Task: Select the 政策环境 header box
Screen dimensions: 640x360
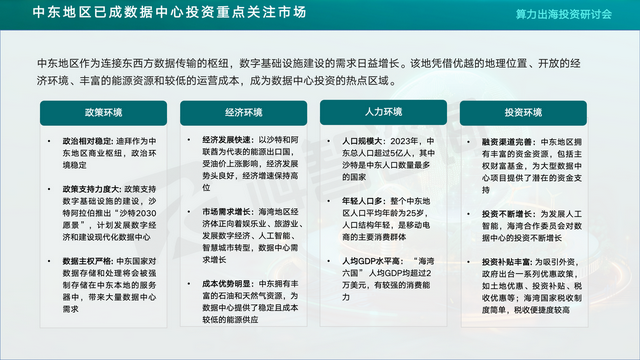Action: point(103,113)
